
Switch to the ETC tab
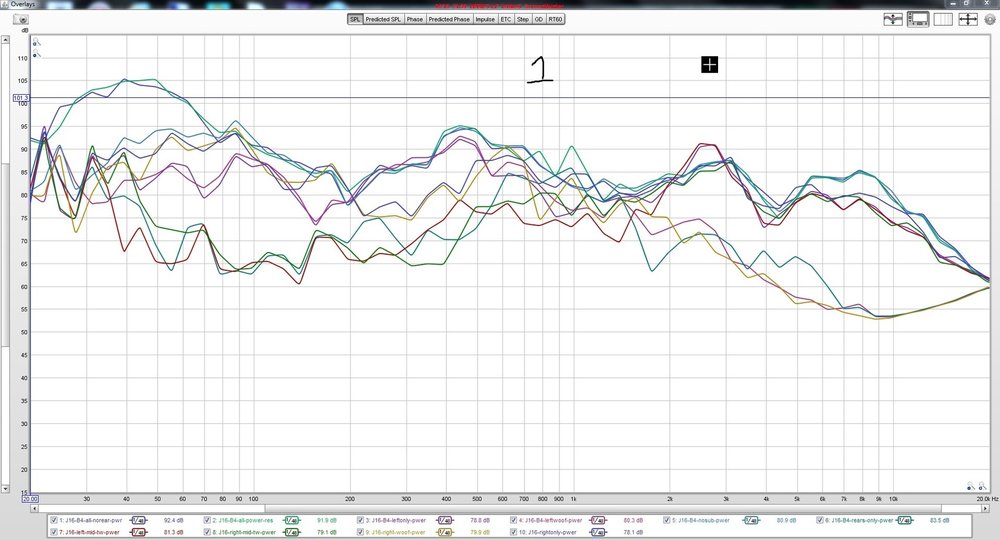click(506, 19)
